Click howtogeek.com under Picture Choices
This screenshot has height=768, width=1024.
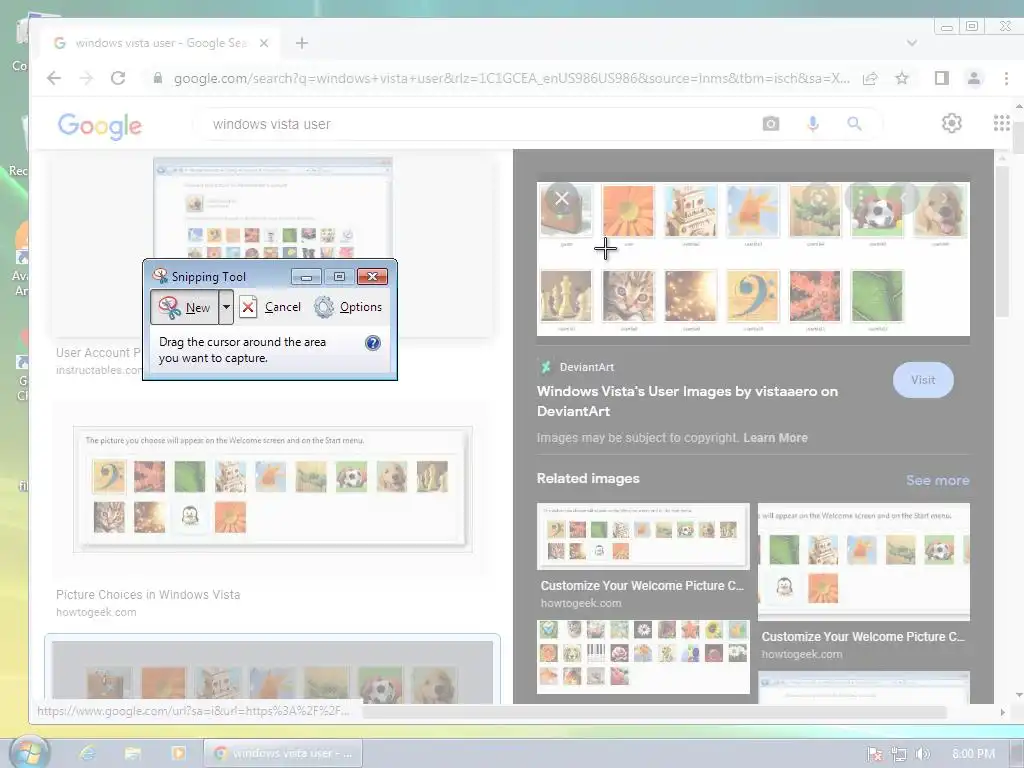(x=96, y=612)
